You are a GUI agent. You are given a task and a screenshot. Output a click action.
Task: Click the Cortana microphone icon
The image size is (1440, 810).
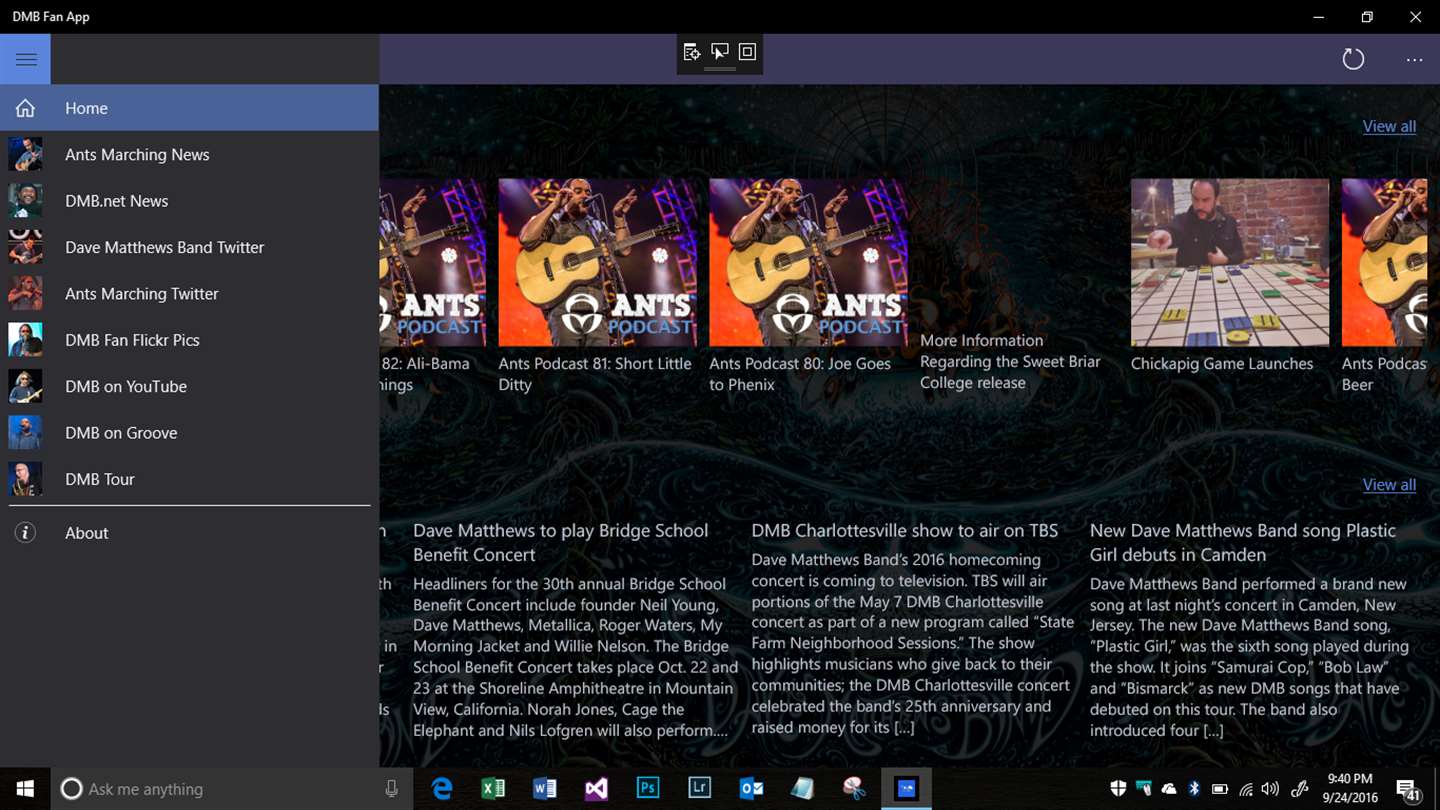pyautogui.click(x=391, y=789)
